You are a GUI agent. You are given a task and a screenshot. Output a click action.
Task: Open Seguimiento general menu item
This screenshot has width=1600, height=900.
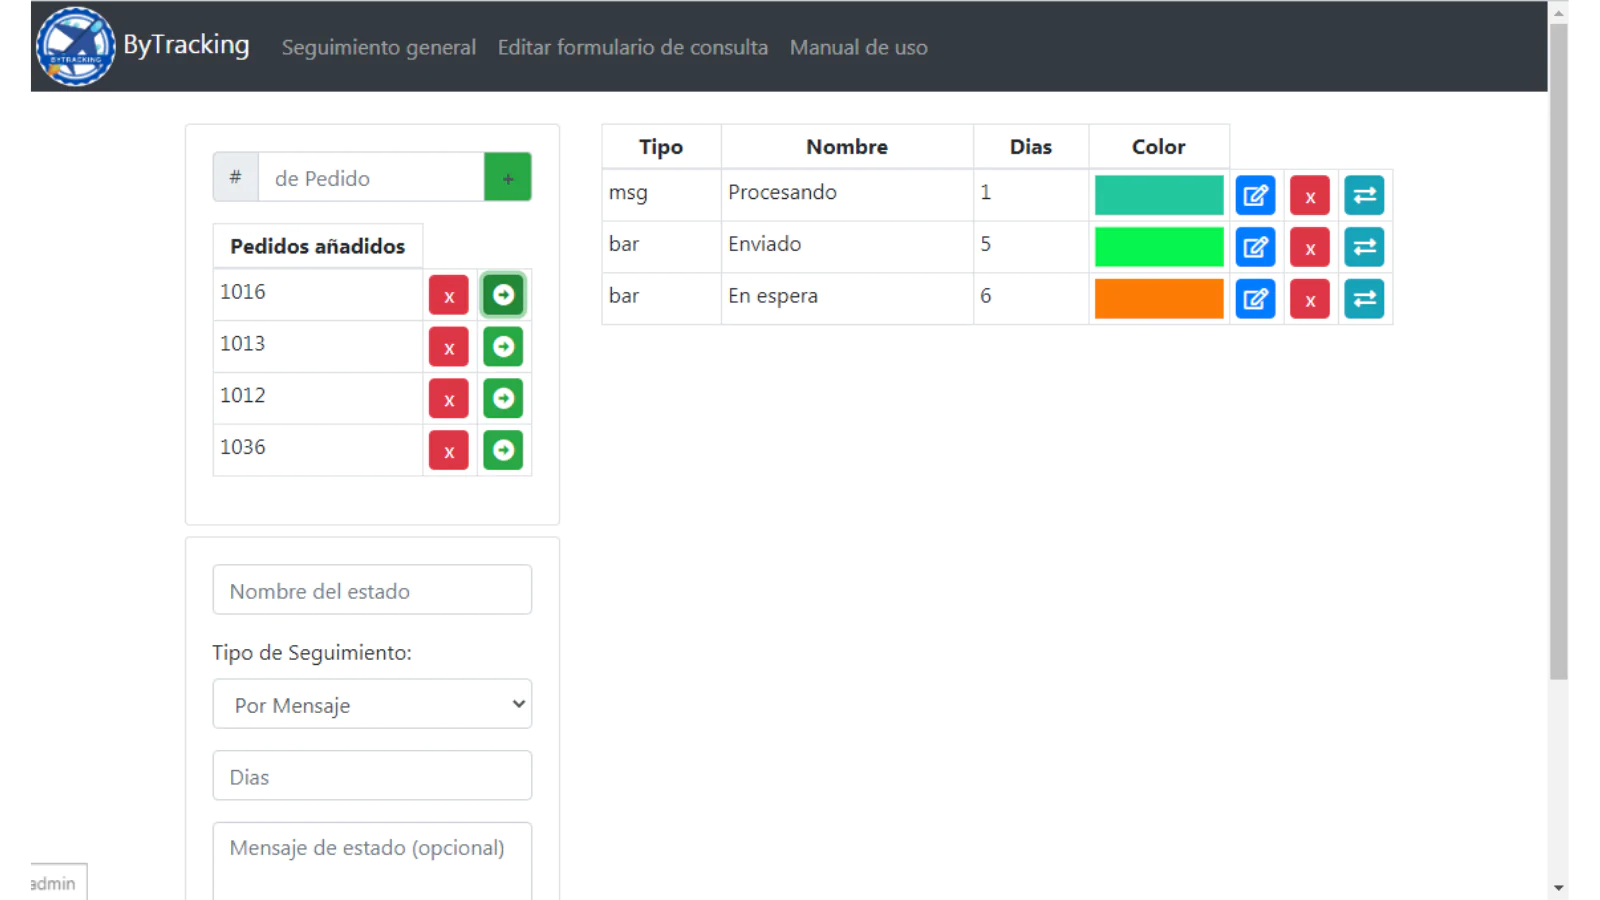[x=379, y=47]
